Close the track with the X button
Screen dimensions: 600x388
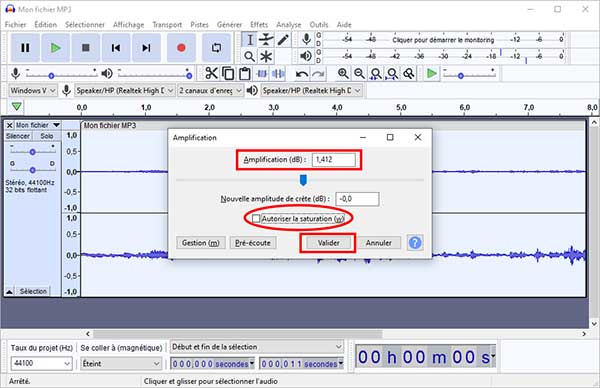10,125
